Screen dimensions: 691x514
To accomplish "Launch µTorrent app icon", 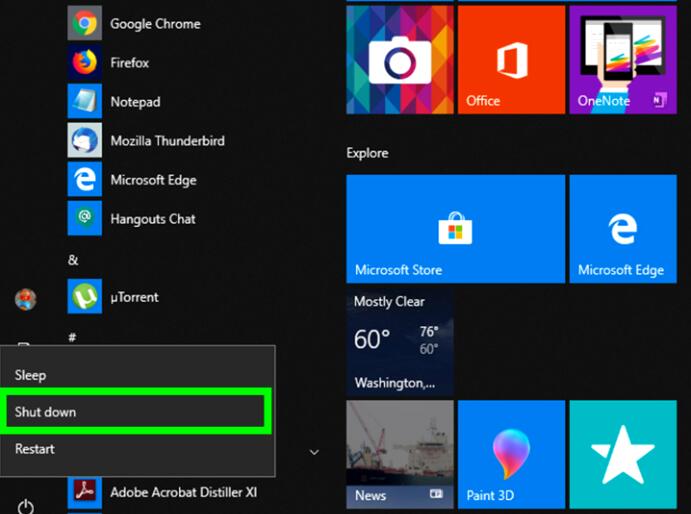I will pos(85,296).
